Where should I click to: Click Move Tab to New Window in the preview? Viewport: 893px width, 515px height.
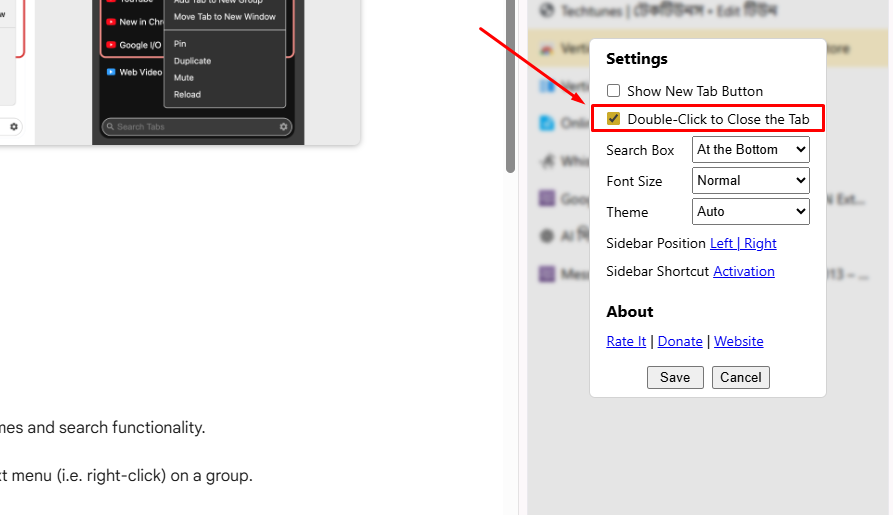click(224, 17)
